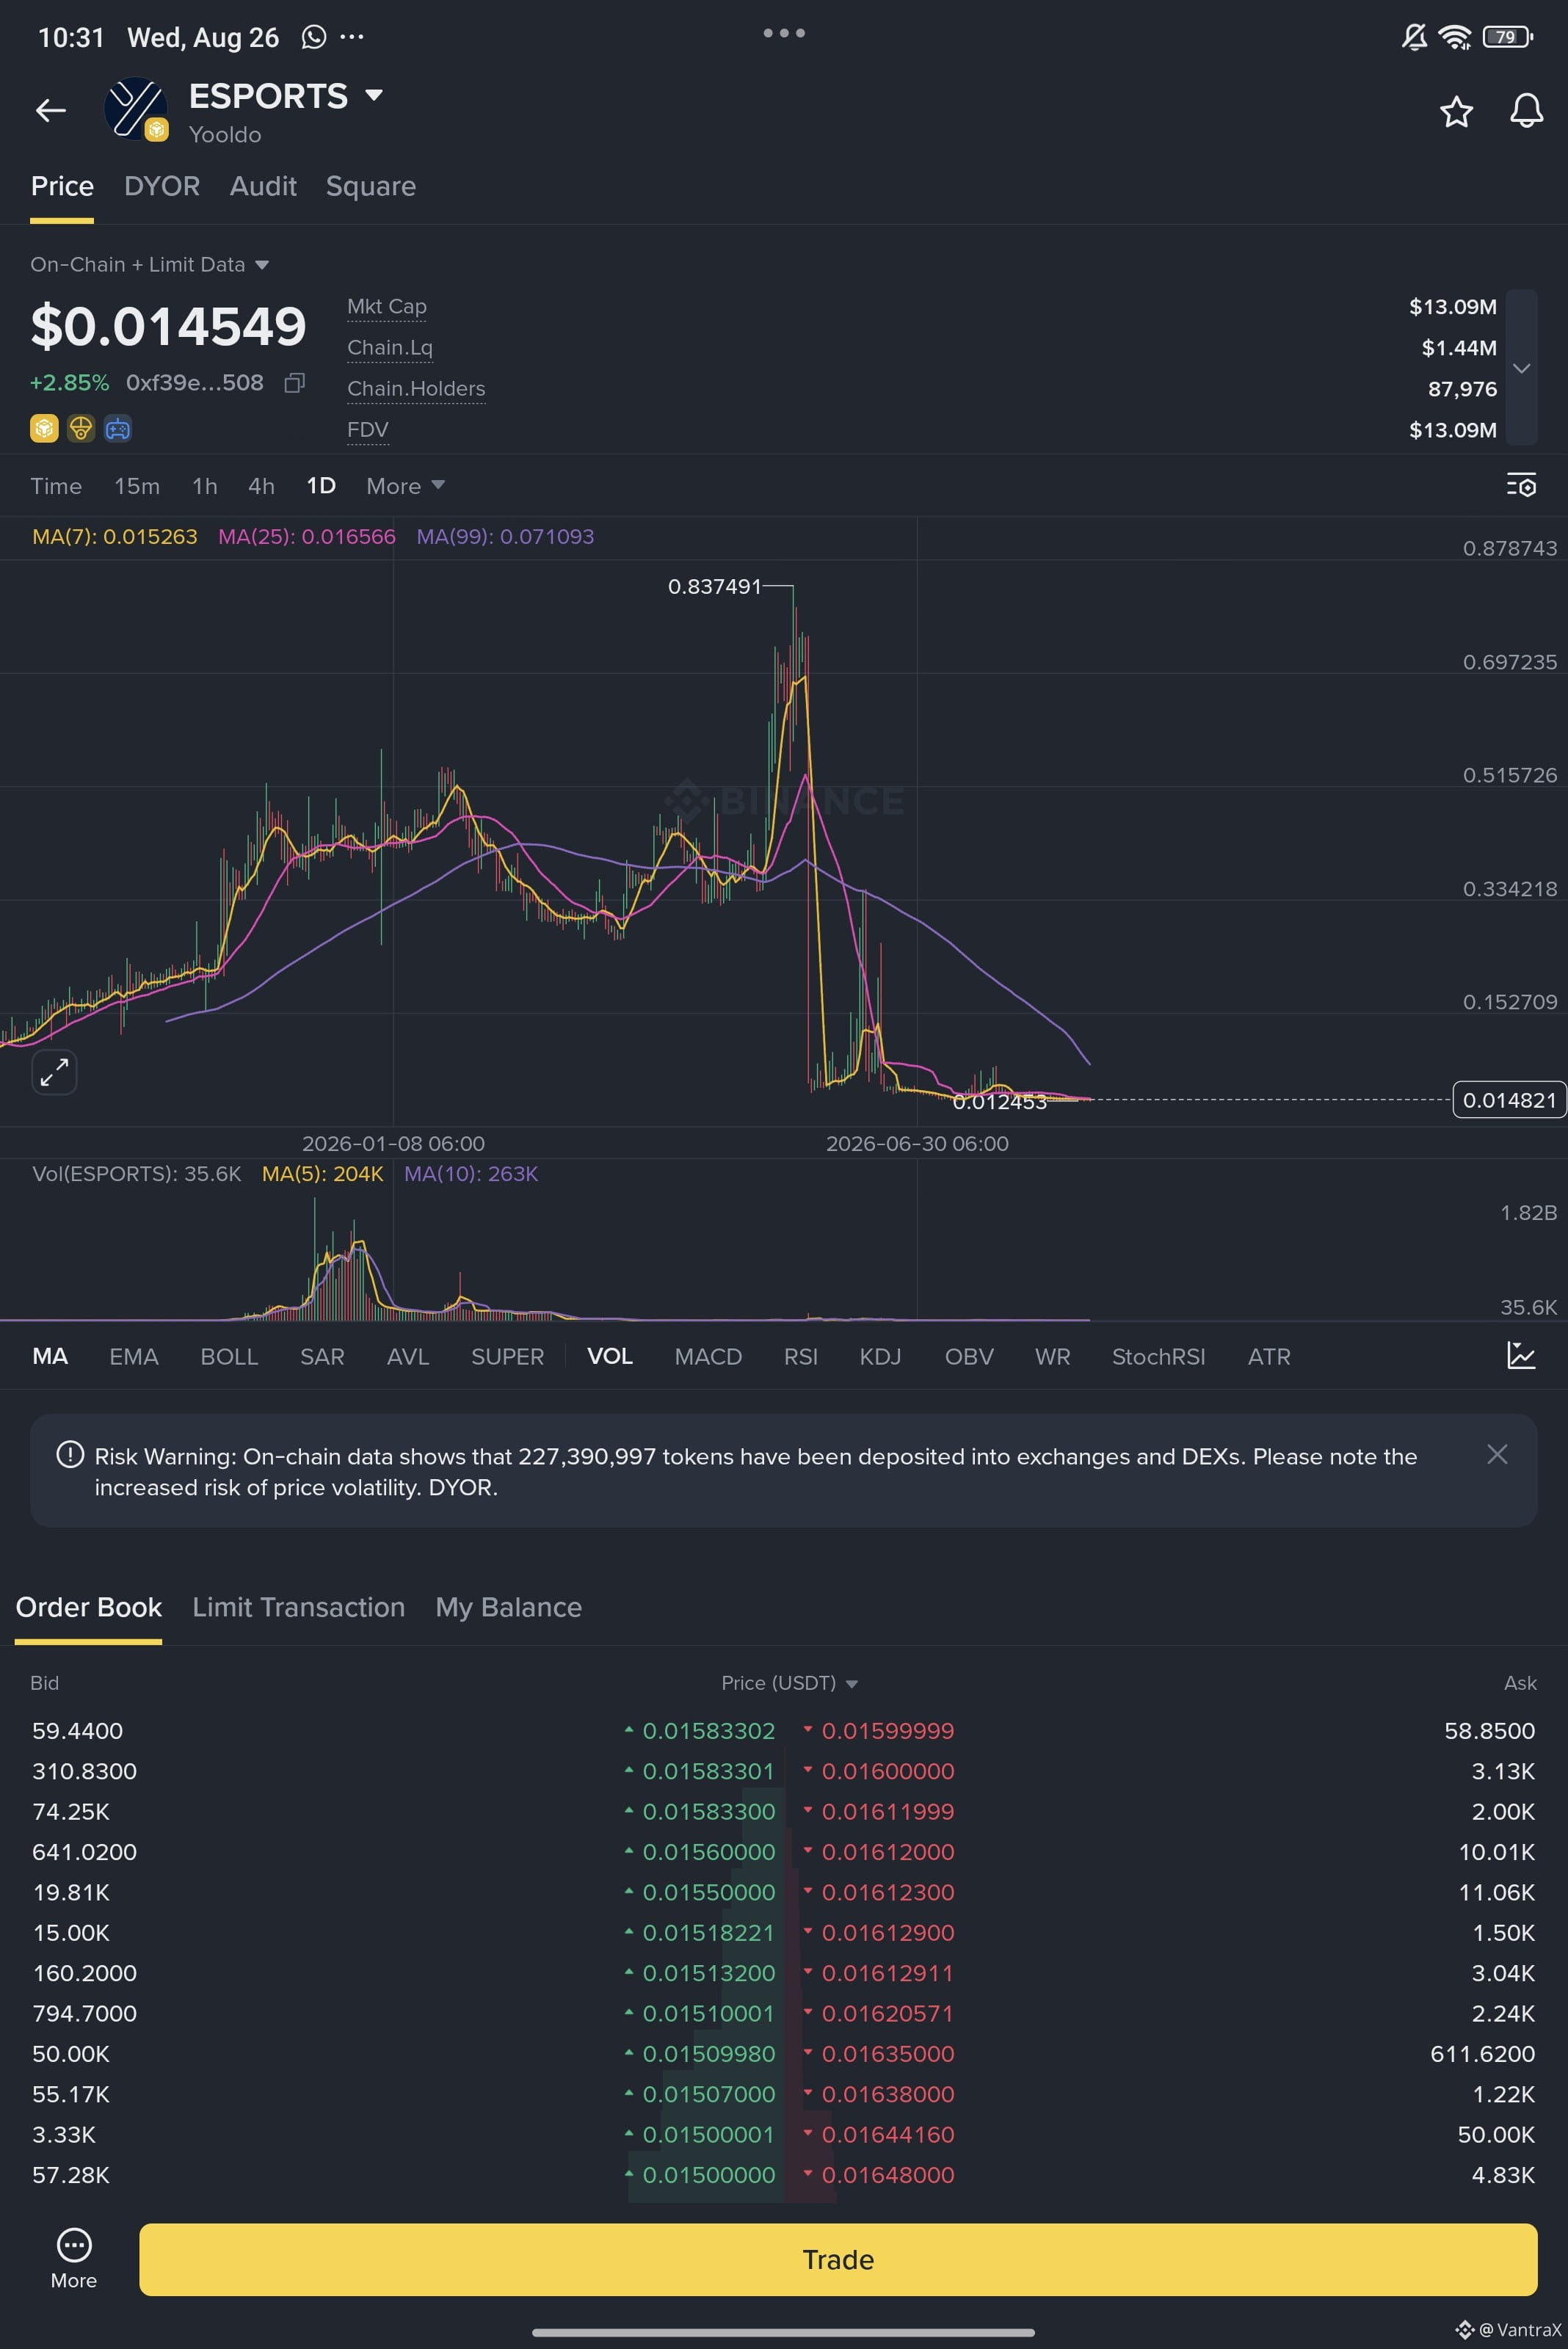Open the three-dot multitasking menu at top center

pyautogui.click(x=784, y=33)
